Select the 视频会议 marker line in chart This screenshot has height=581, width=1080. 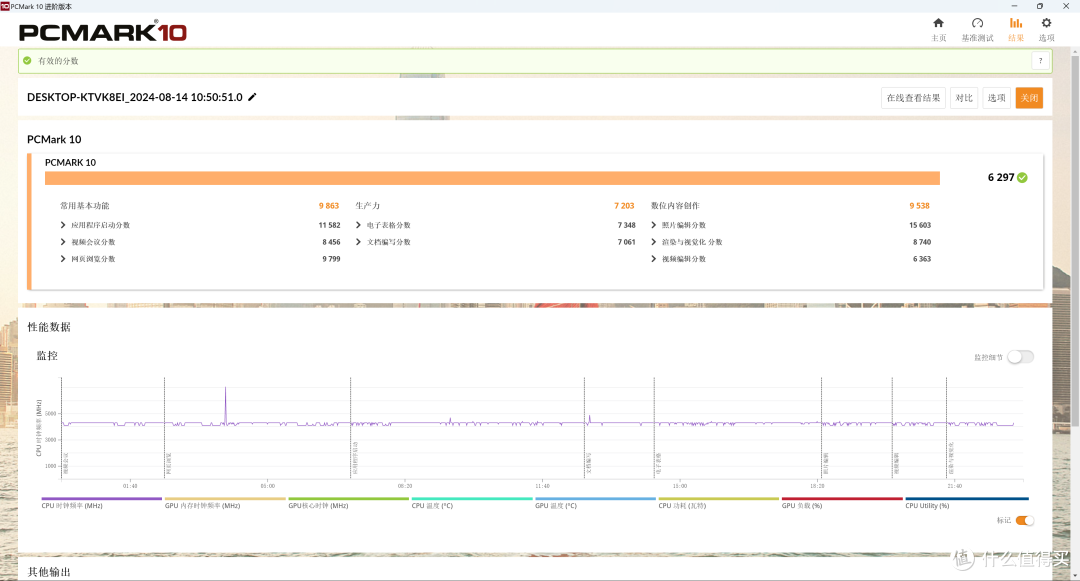pyautogui.click(x=61, y=427)
